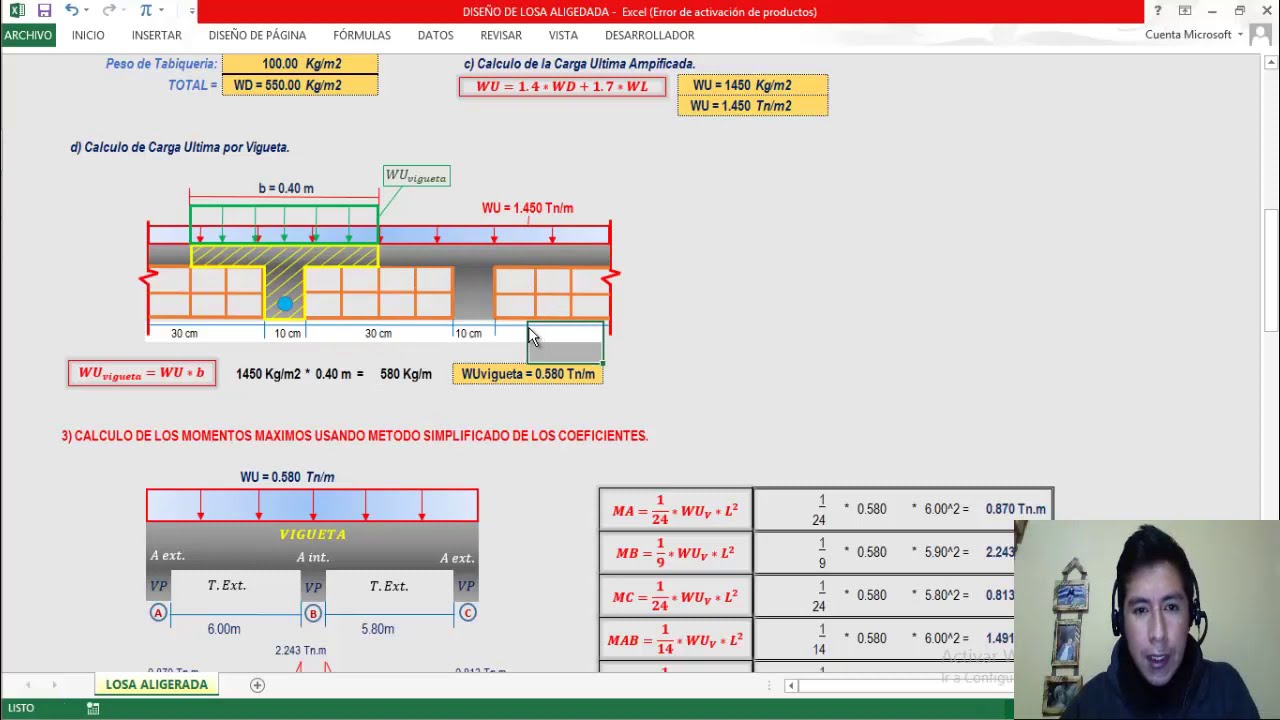Select the 100.00 Kg/m2 tabiquería cell
Image resolution: width=1280 pixels, height=720 pixels.
300,64
